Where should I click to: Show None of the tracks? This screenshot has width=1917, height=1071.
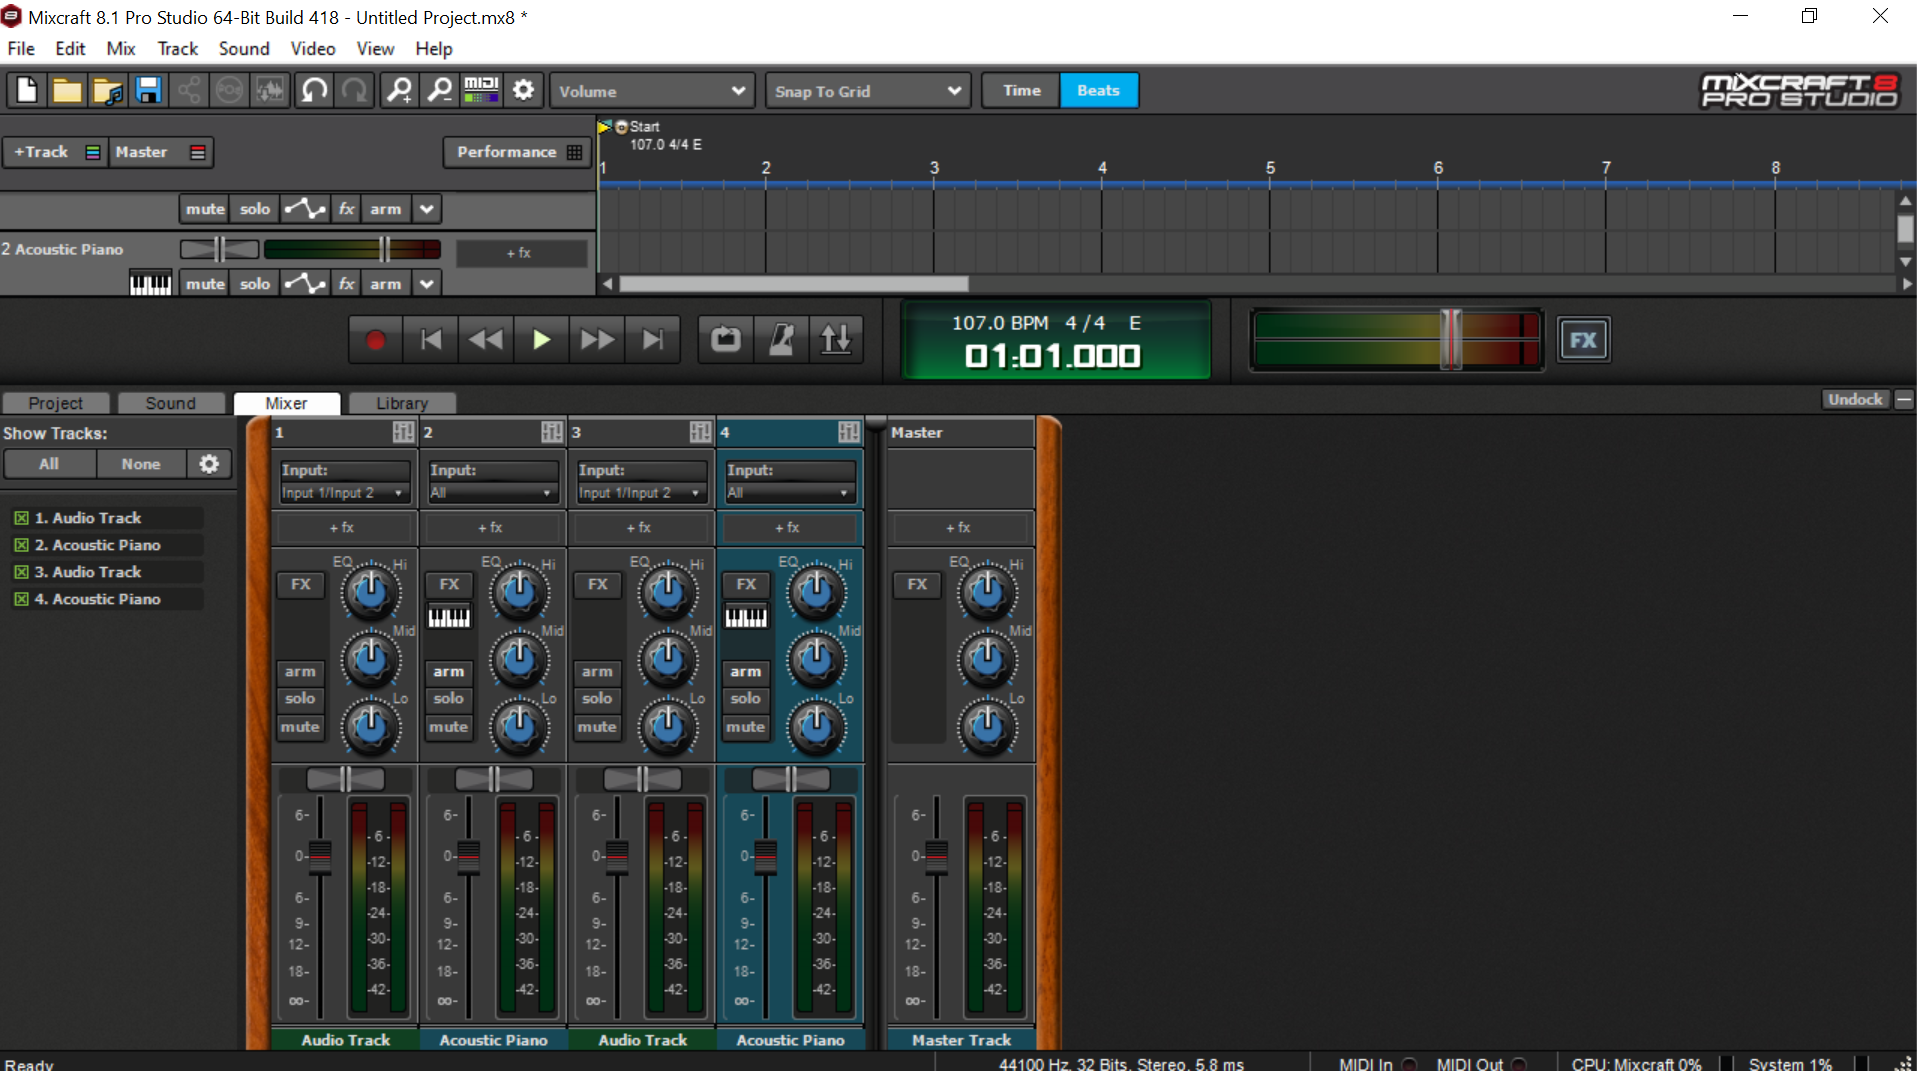(x=141, y=464)
